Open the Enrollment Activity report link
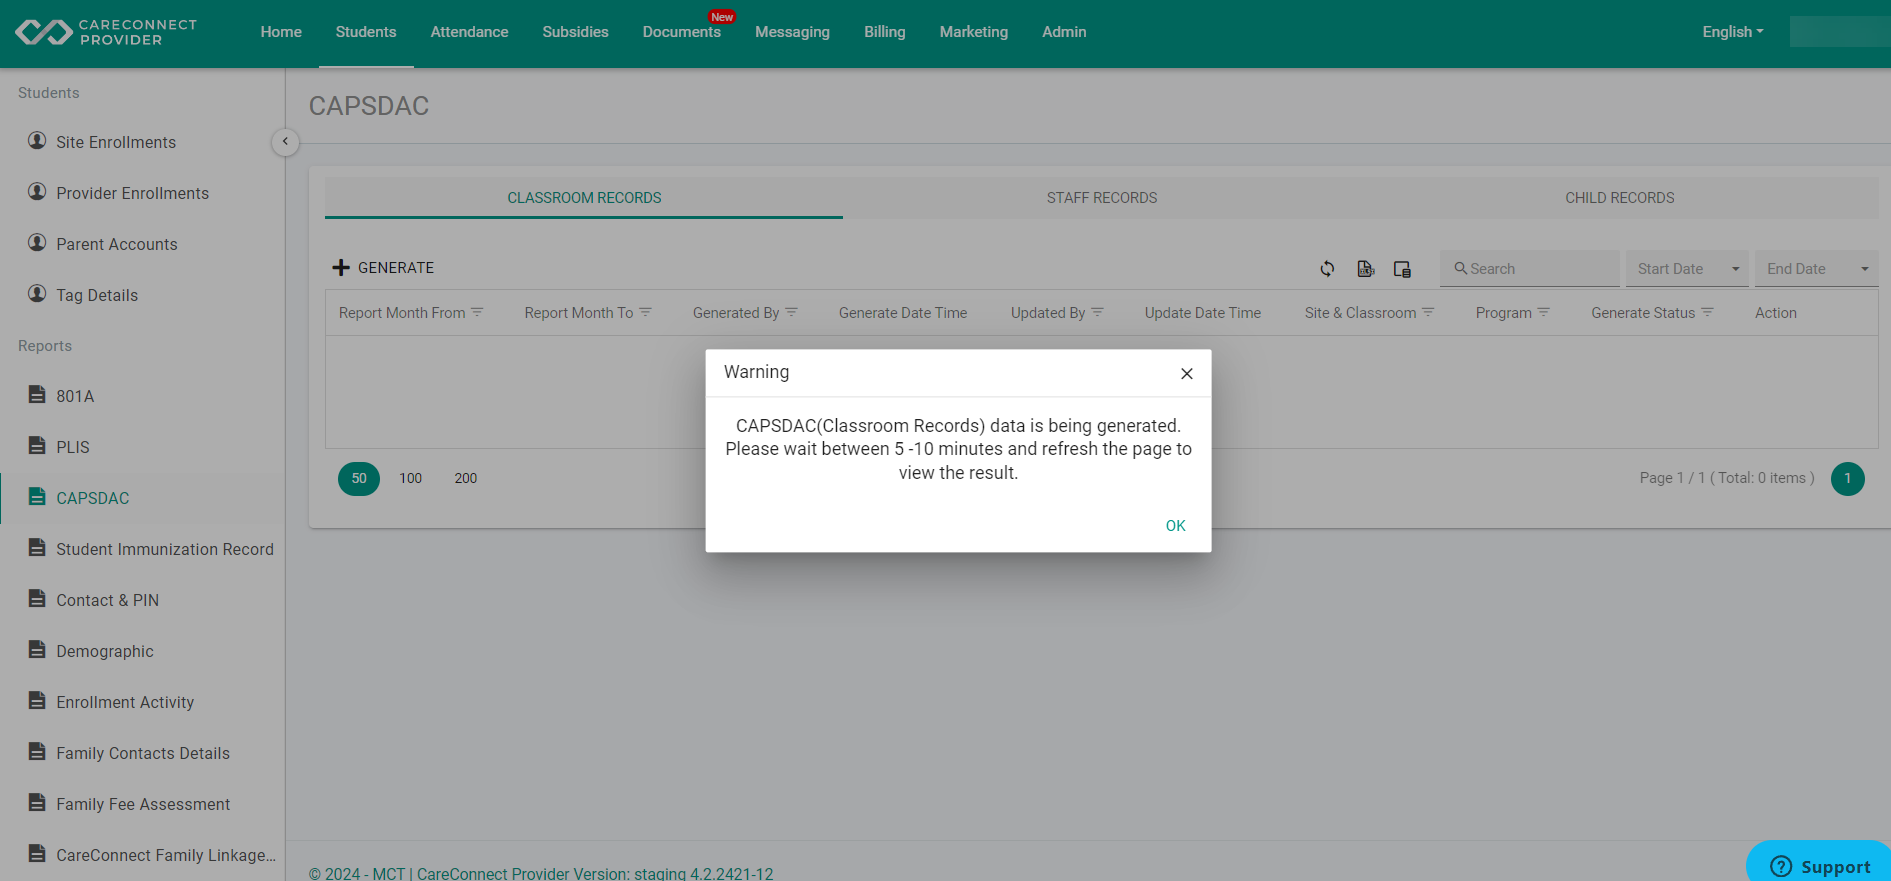Screen dimensions: 1891x881 coord(125,702)
